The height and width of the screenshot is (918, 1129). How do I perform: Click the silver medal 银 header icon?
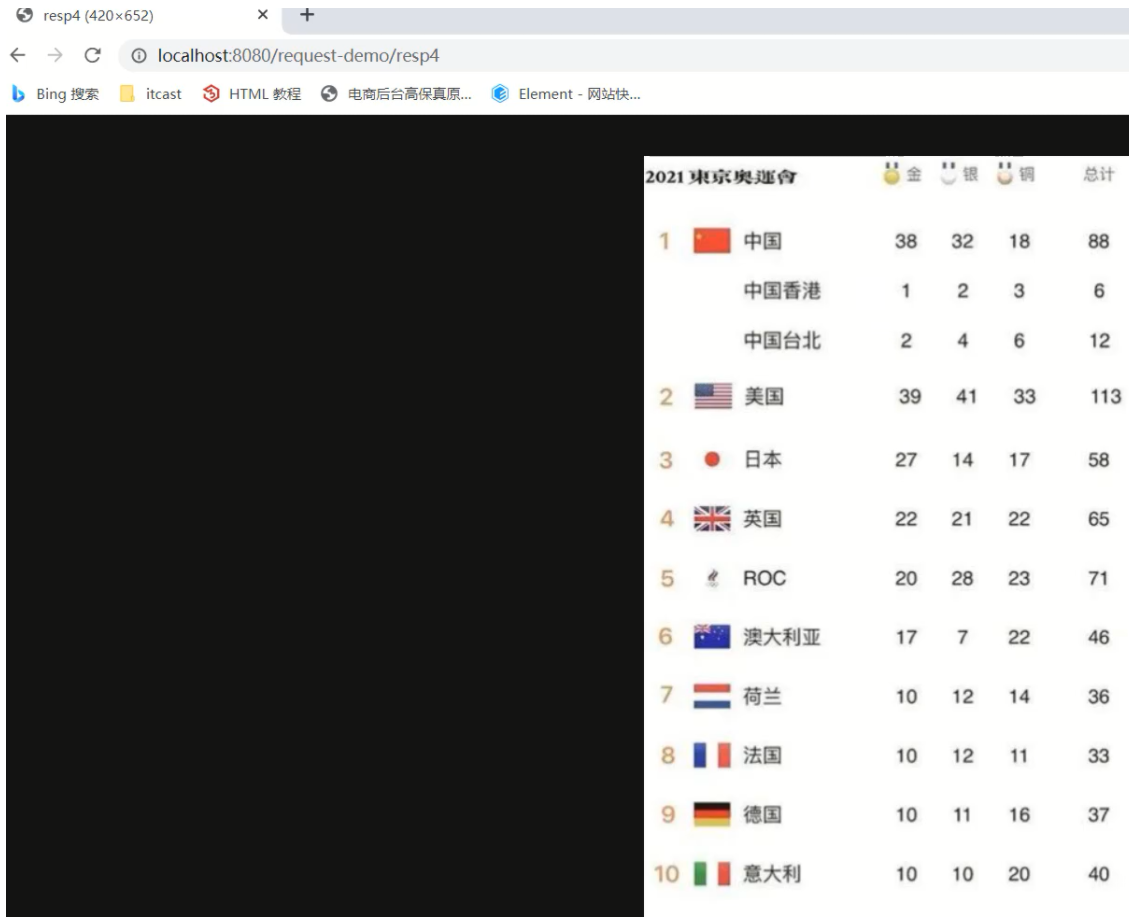(x=949, y=174)
